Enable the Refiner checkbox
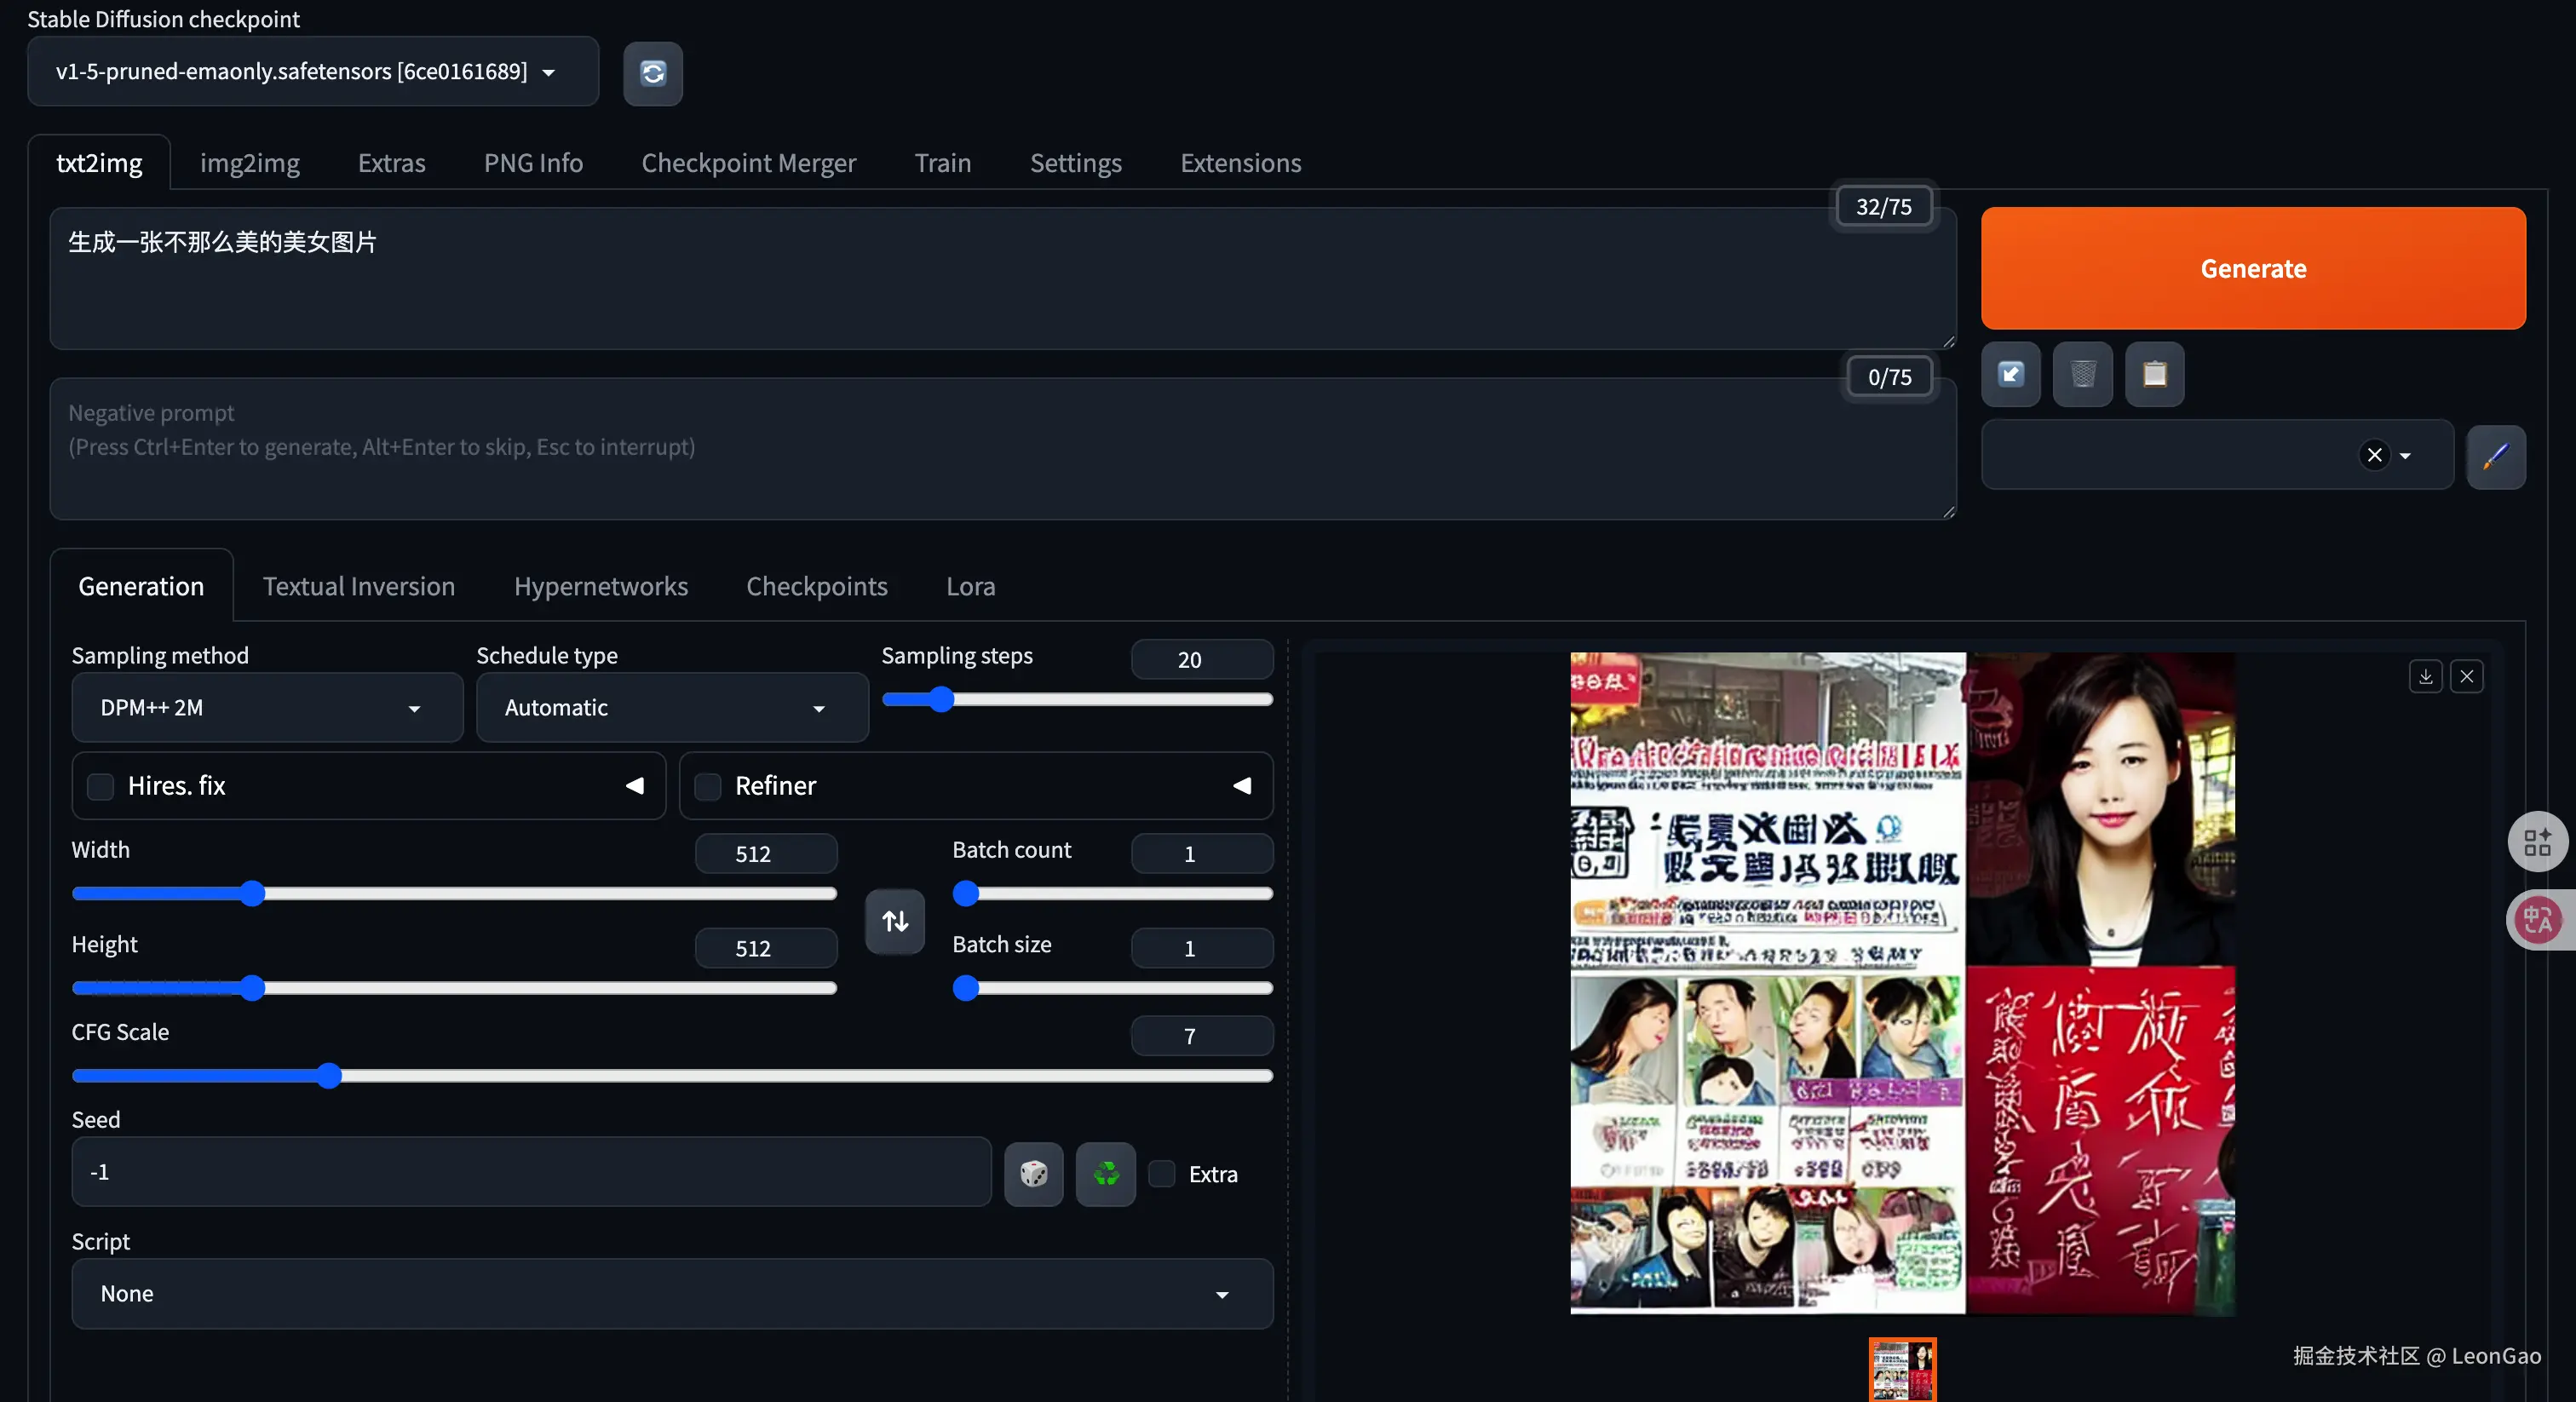The image size is (2576, 1402). tap(708, 786)
